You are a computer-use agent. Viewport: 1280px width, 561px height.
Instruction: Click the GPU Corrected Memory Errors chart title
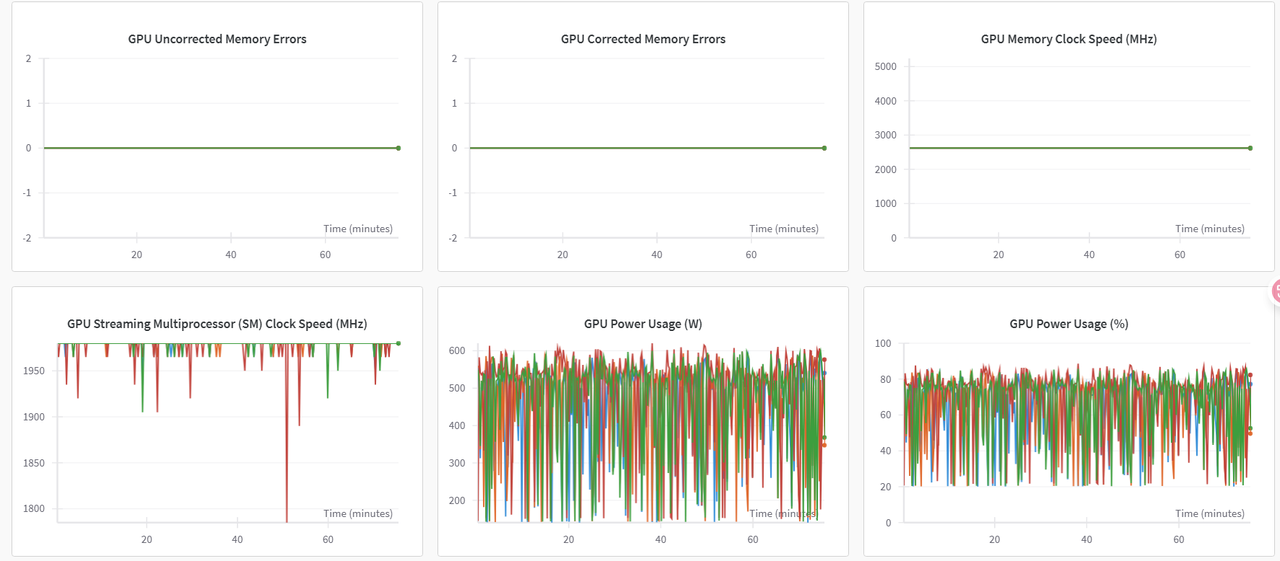coord(643,39)
